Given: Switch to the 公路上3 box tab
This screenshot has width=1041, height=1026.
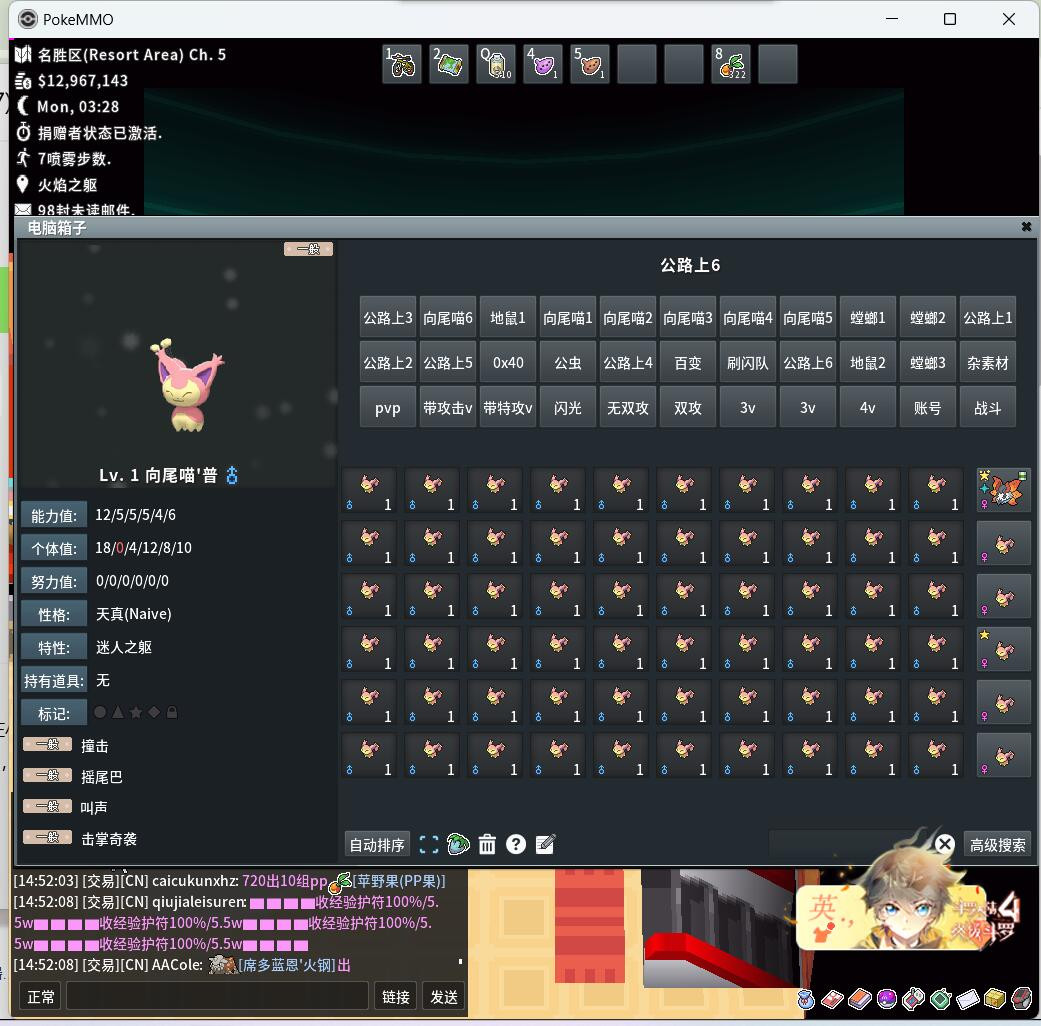Looking at the screenshot, I should (x=388, y=318).
